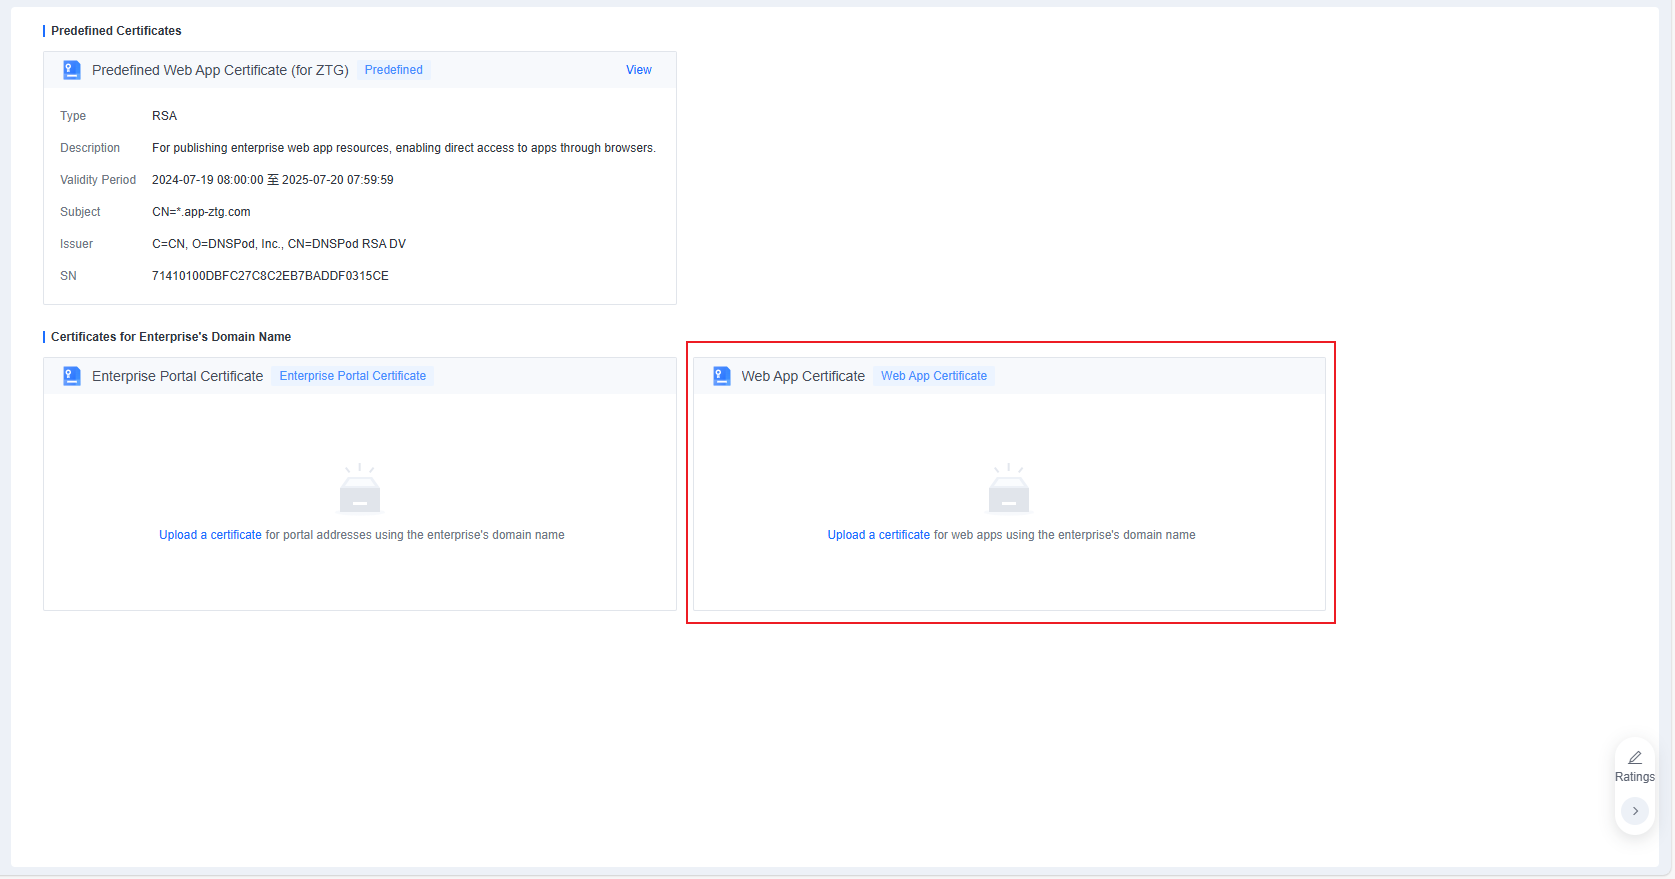The image size is (1675, 879).
Task: Upload a certificate for portal addresses
Action: pyautogui.click(x=210, y=535)
